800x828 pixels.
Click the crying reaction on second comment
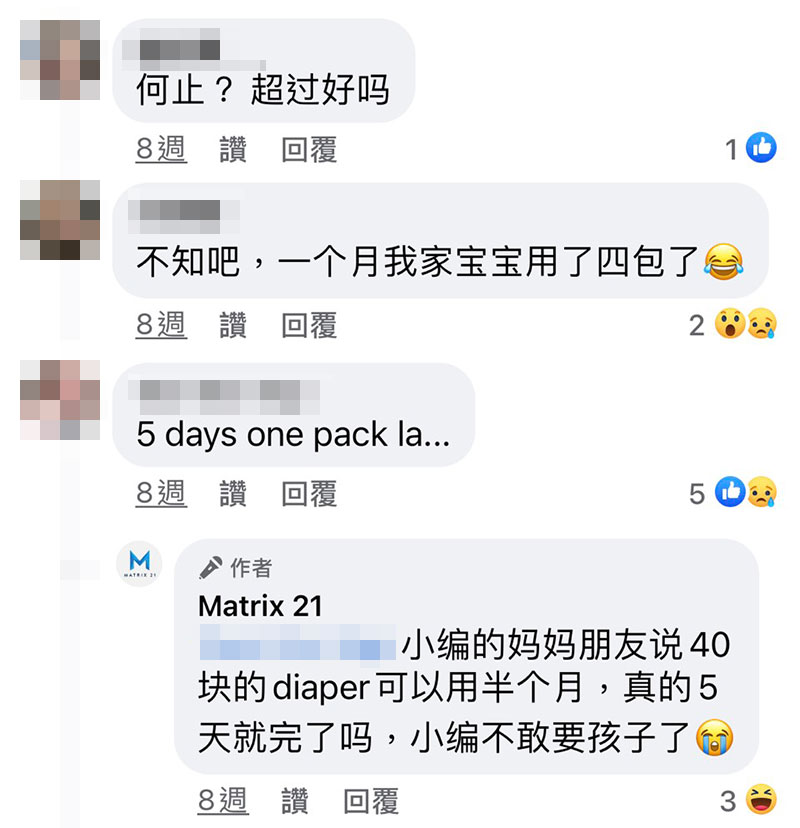coord(762,323)
